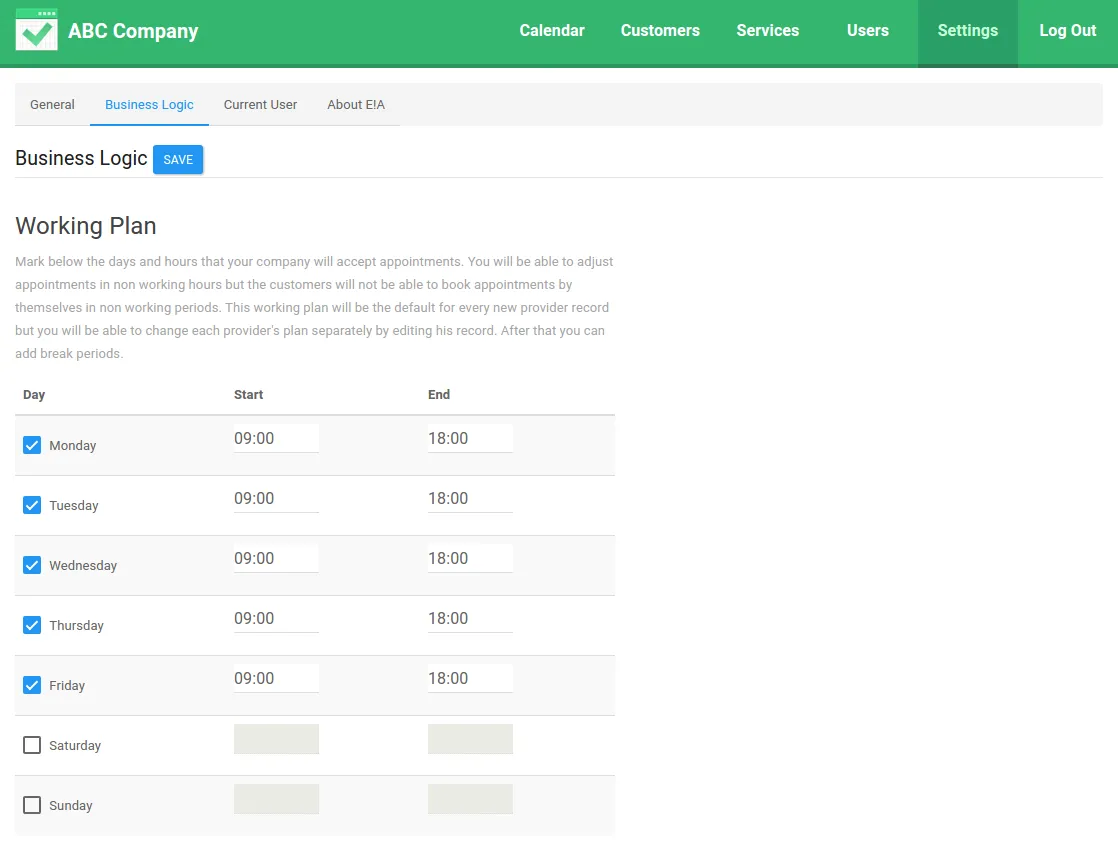Go to the Customers page
This screenshot has height=863, width=1118.
coord(660,31)
